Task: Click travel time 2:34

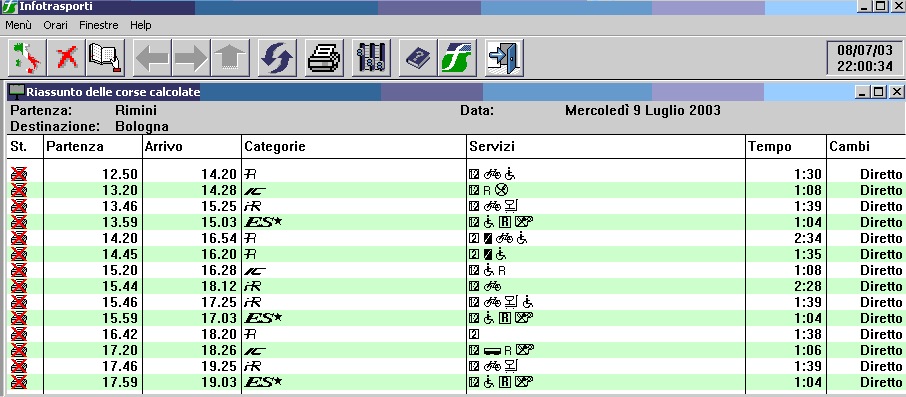Action: tap(808, 238)
